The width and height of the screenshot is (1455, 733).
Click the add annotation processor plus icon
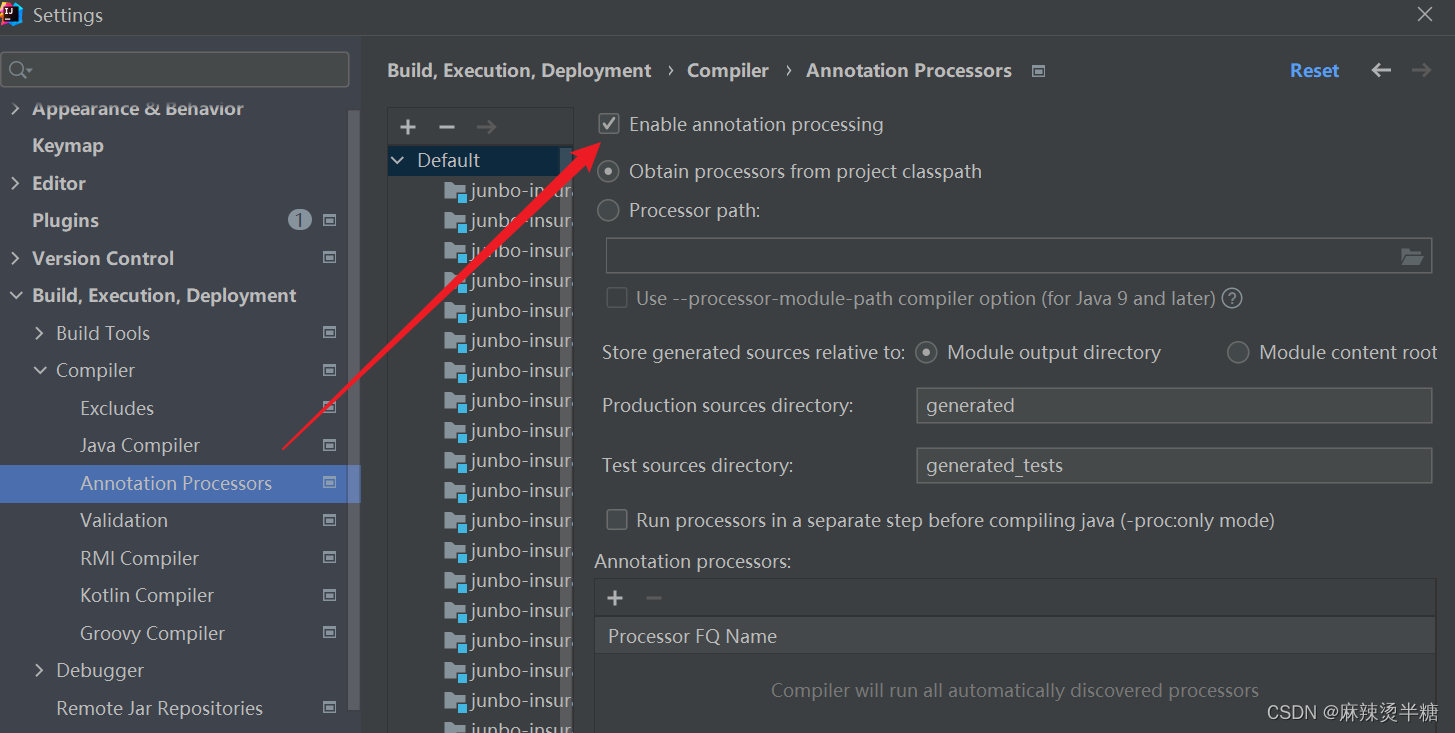coord(615,598)
